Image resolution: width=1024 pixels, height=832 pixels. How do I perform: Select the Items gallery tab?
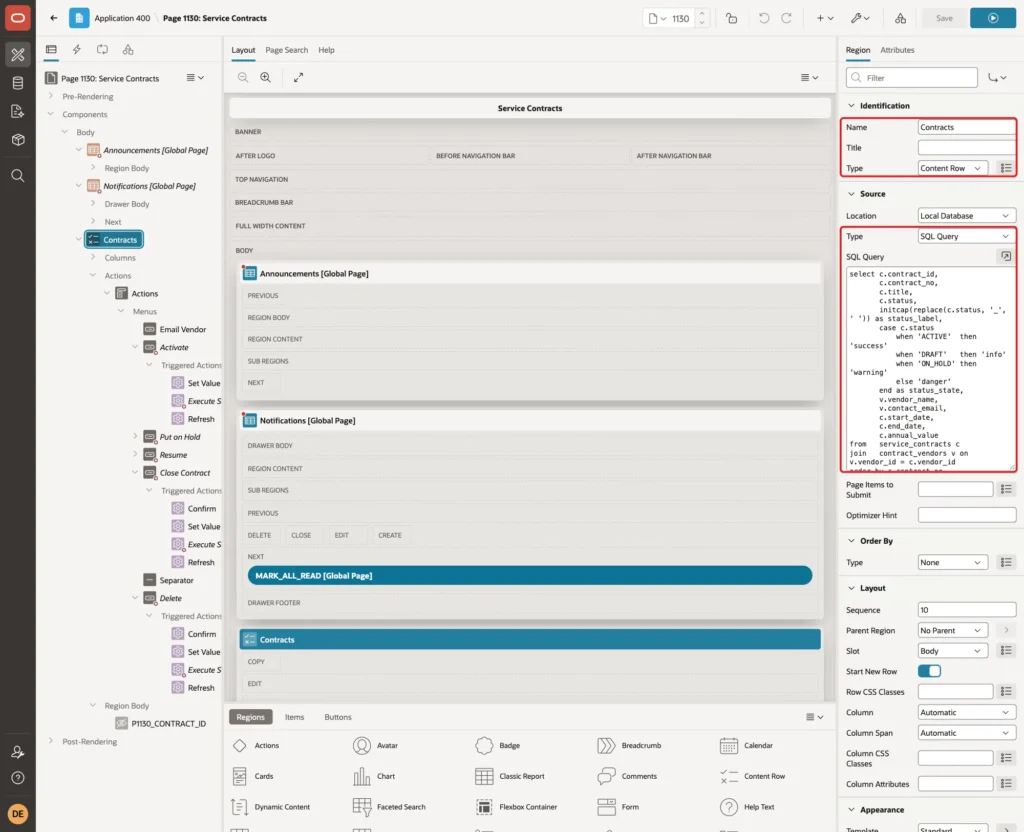(x=295, y=717)
